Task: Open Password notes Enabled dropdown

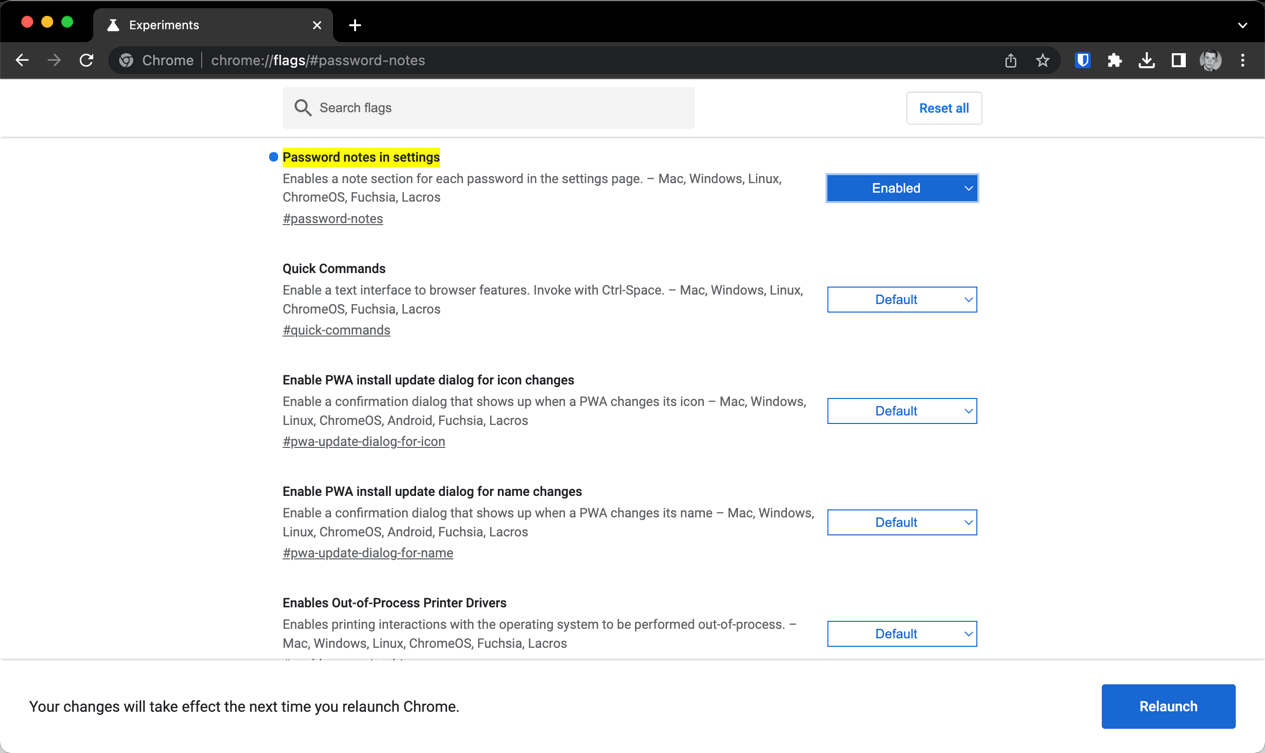Action: pyautogui.click(x=901, y=188)
